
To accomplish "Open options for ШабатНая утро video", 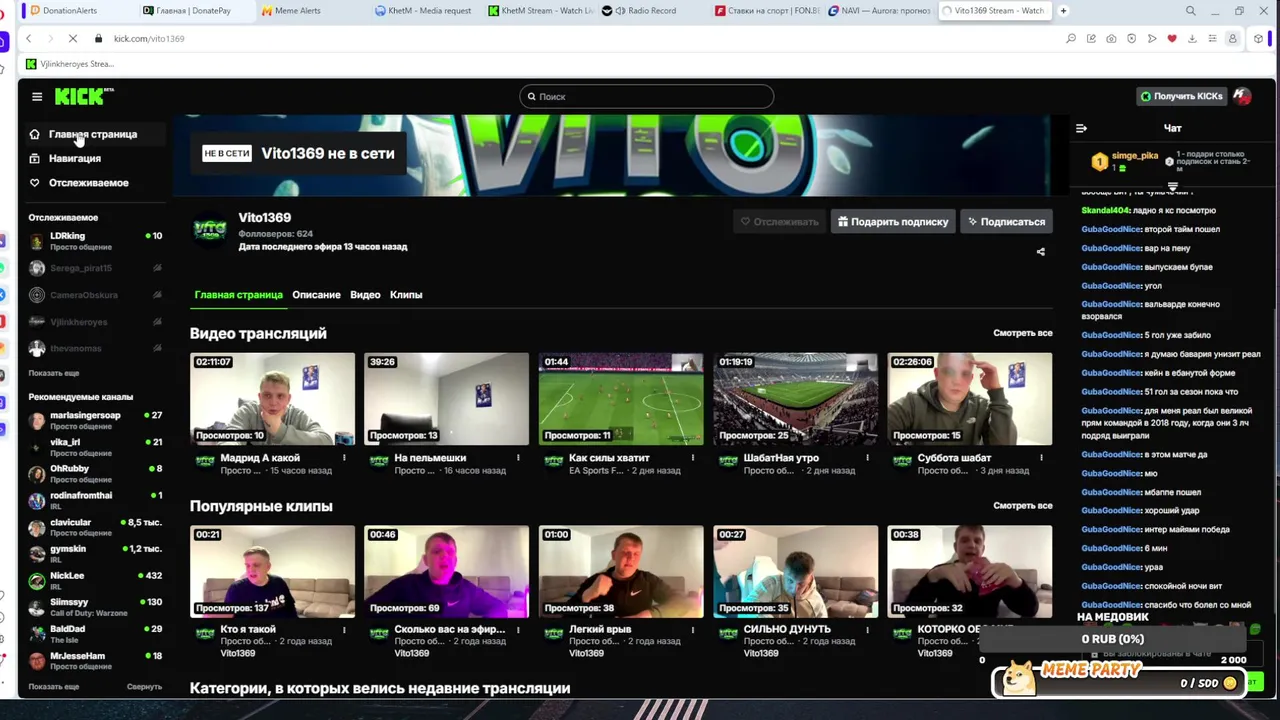I will click(x=867, y=458).
